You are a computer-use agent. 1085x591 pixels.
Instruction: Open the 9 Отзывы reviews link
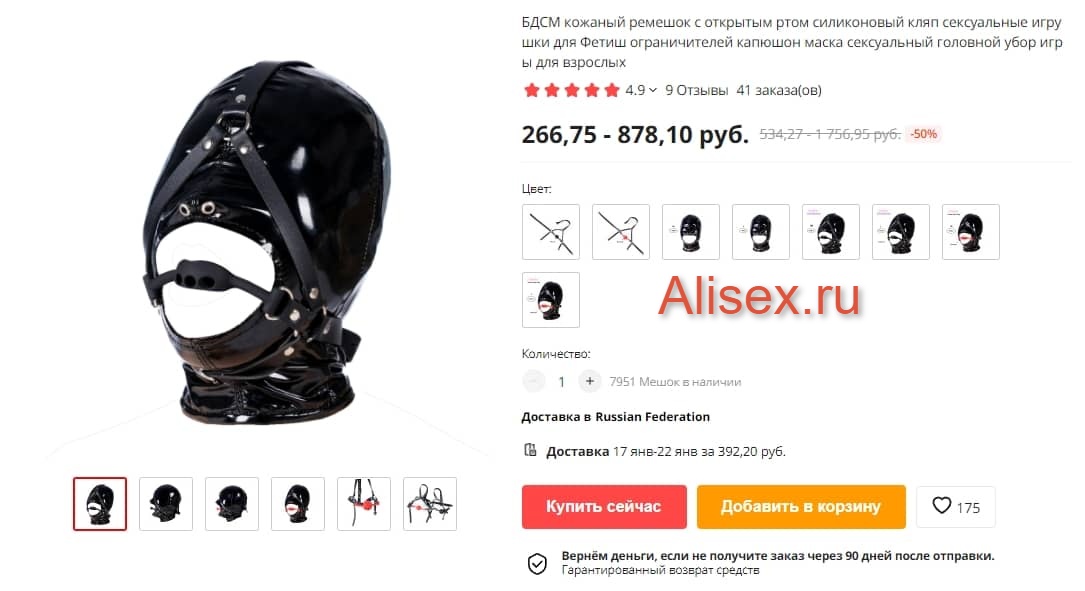point(697,90)
